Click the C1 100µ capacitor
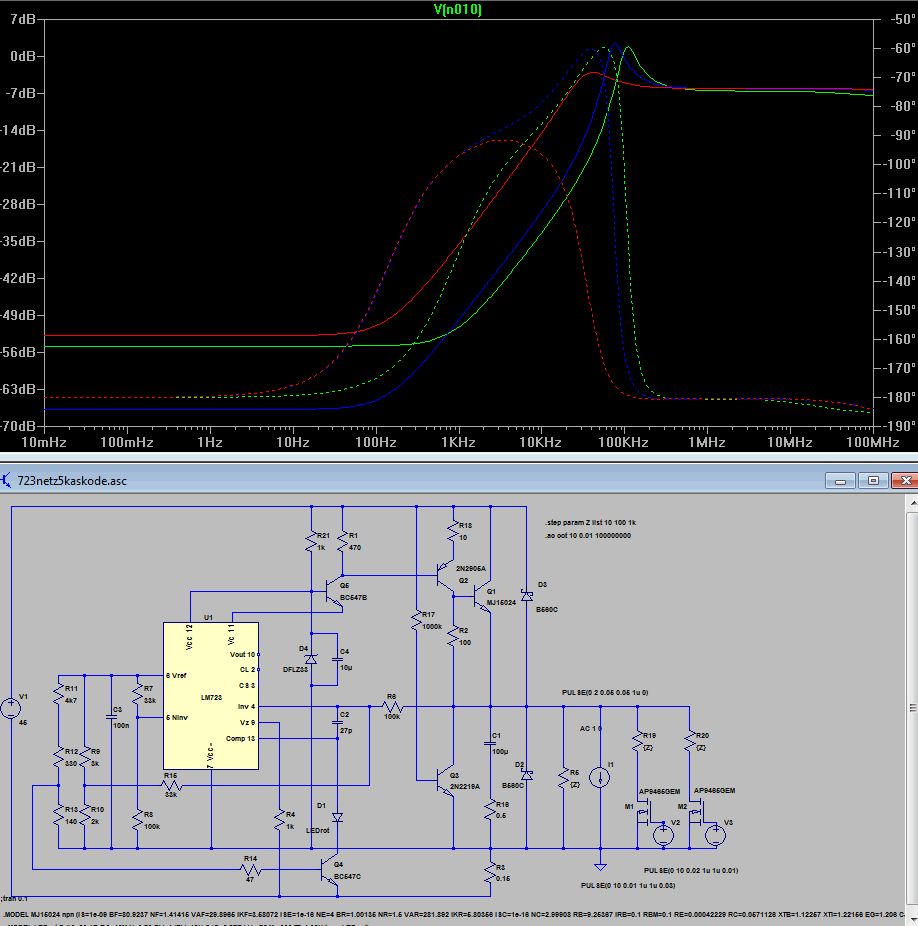918x926 pixels. coord(490,744)
